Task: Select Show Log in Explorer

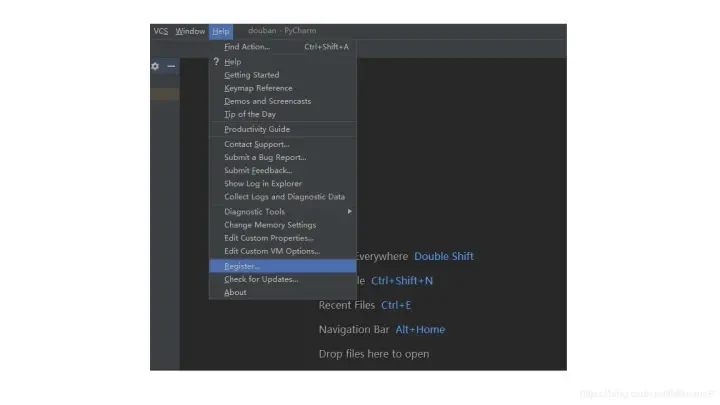Action: (x=263, y=183)
